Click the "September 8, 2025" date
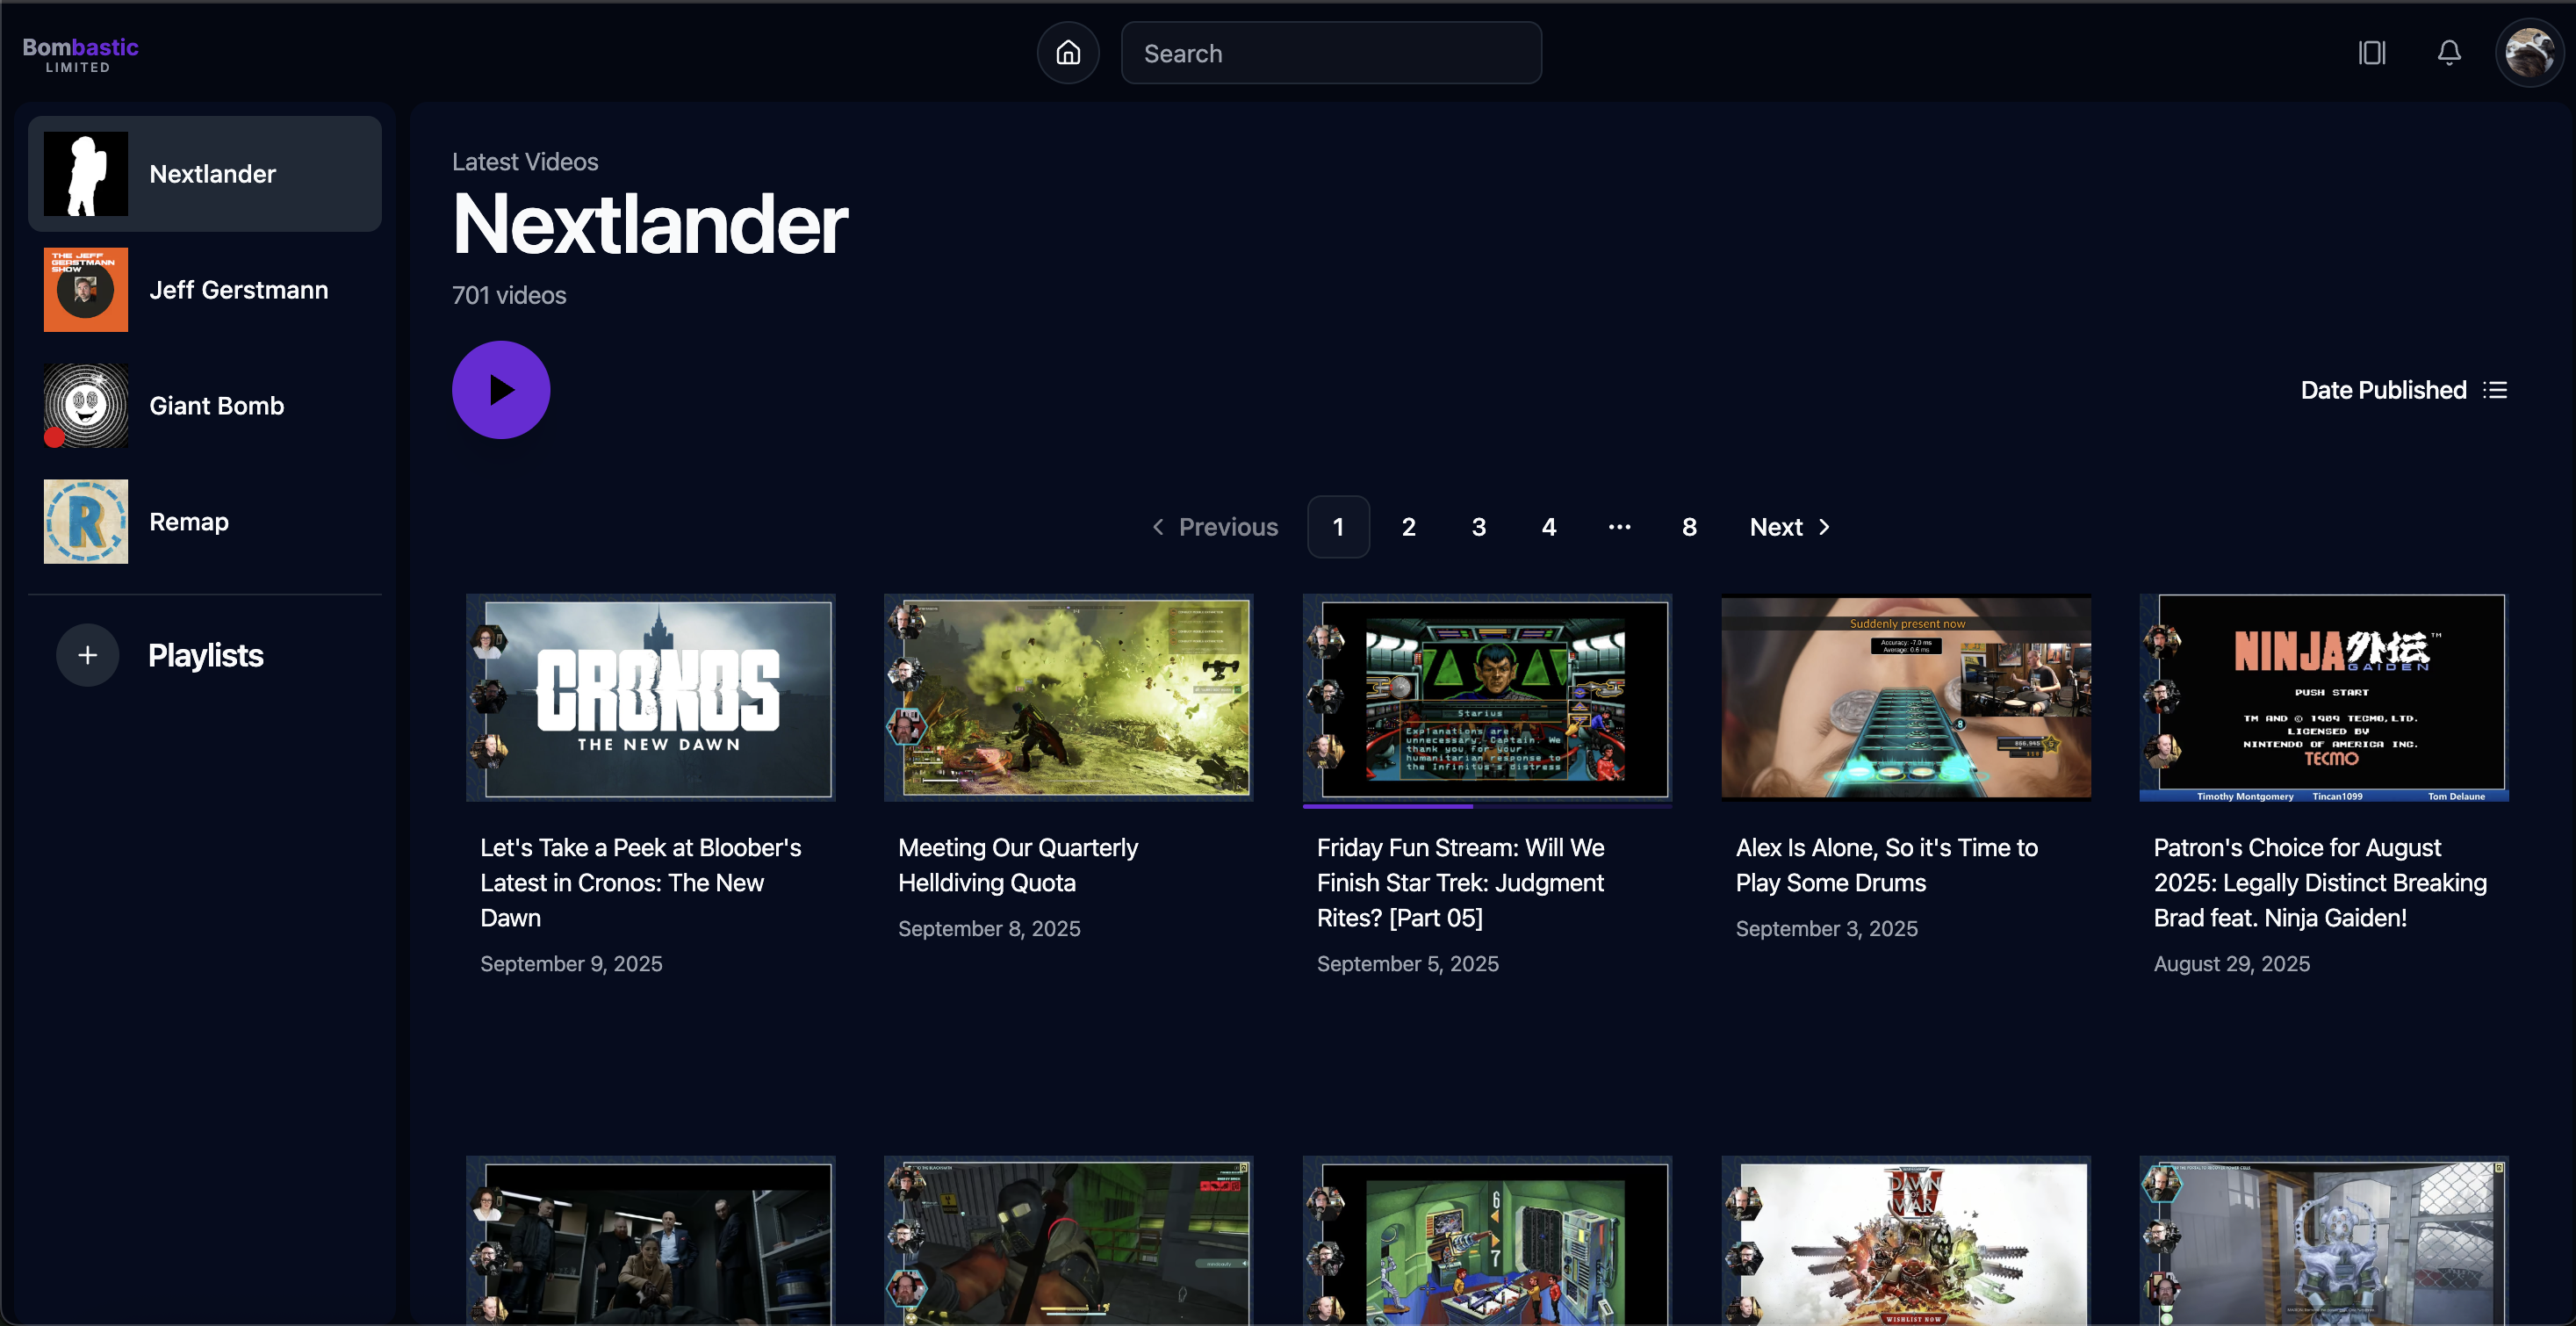 pyautogui.click(x=989, y=929)
